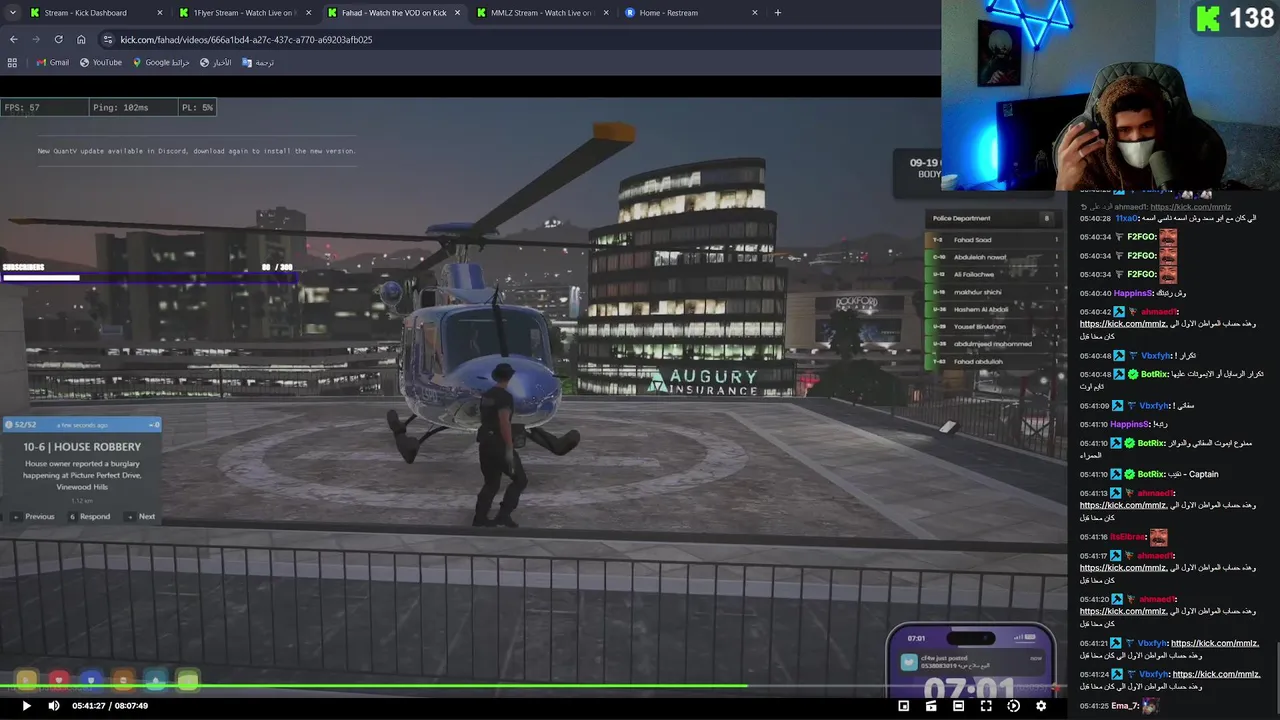Viewport: 1280px width, 720px height.
Task: Close the Fahad VOD tab
Action: pos(457,13)
